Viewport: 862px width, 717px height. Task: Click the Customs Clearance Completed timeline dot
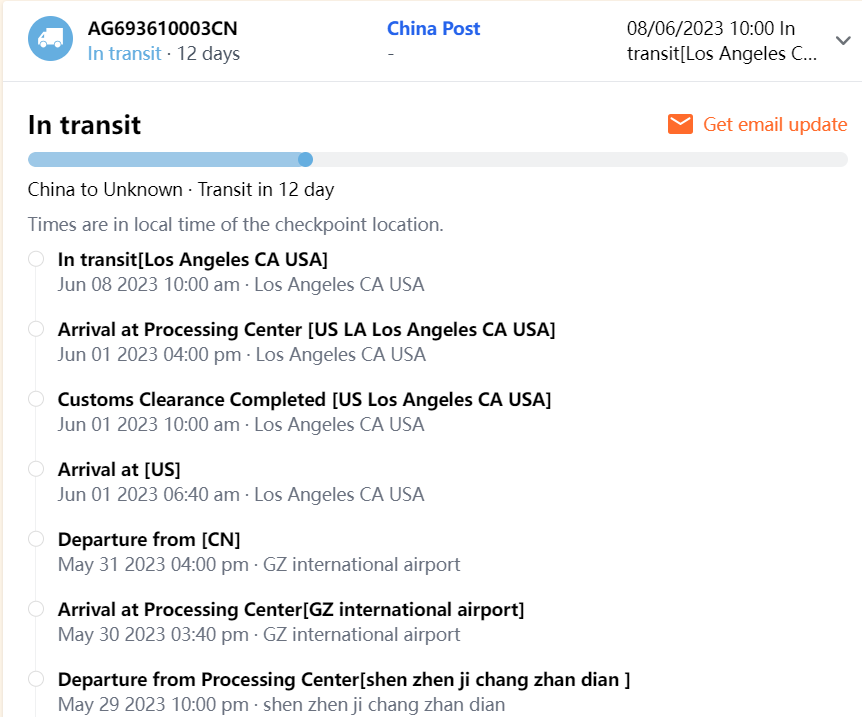click(36, 399)
